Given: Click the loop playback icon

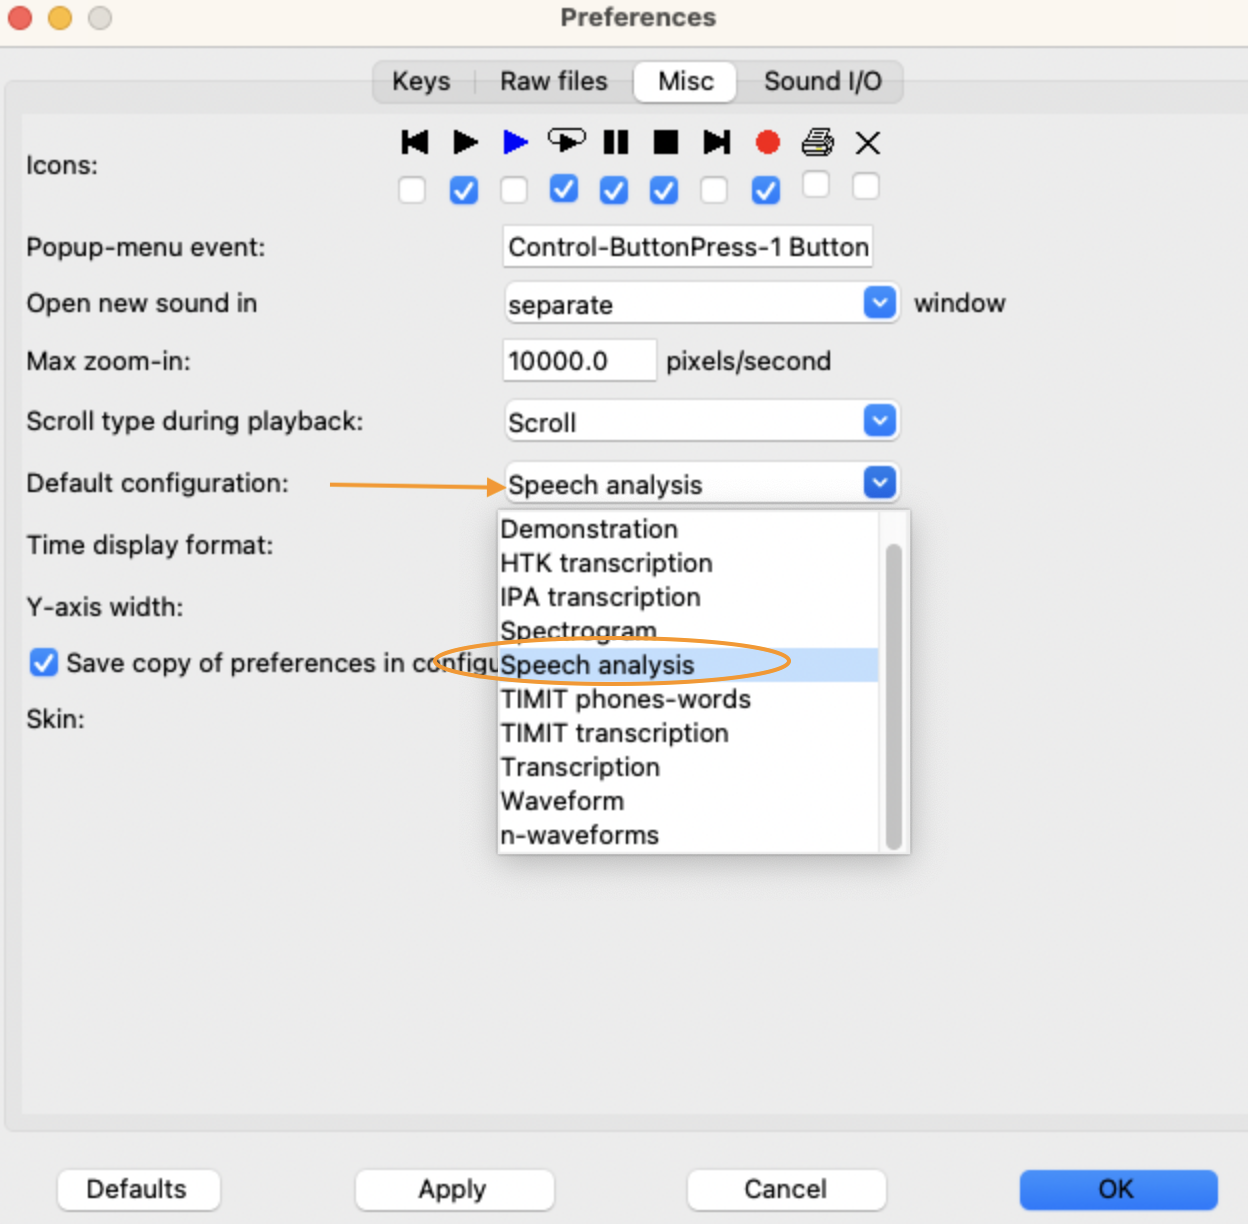Looking at the screenshot, I should click(566, 141).
